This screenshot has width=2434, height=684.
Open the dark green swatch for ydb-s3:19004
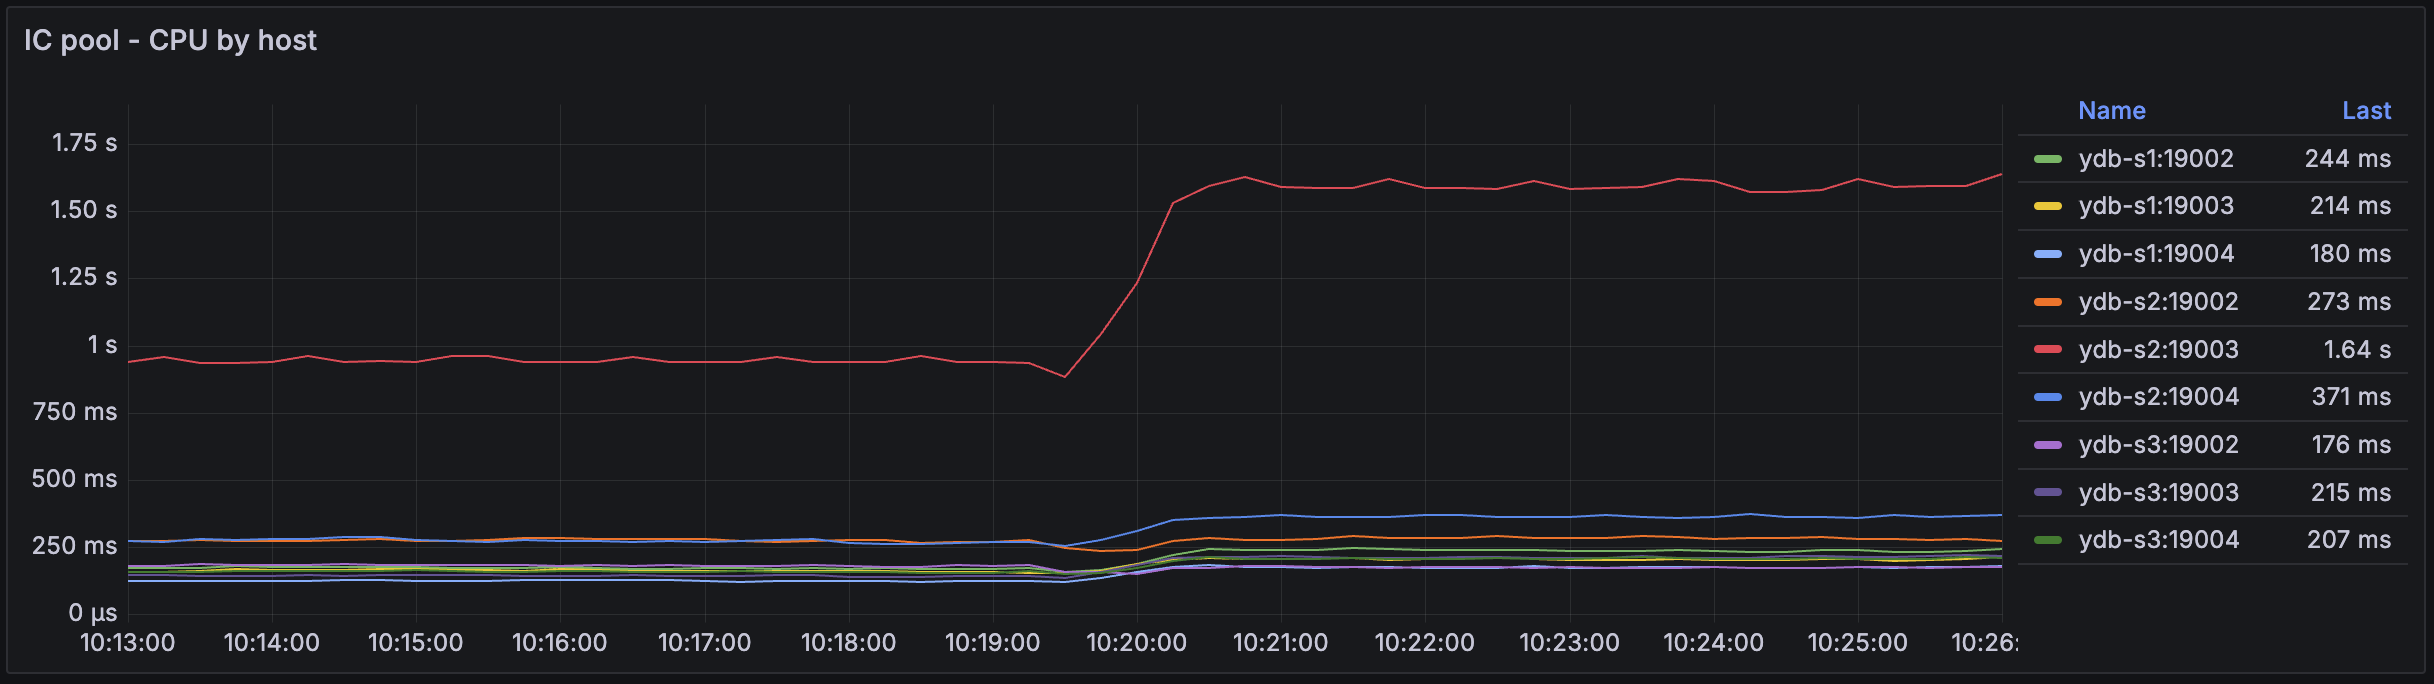coord(2047,540)
